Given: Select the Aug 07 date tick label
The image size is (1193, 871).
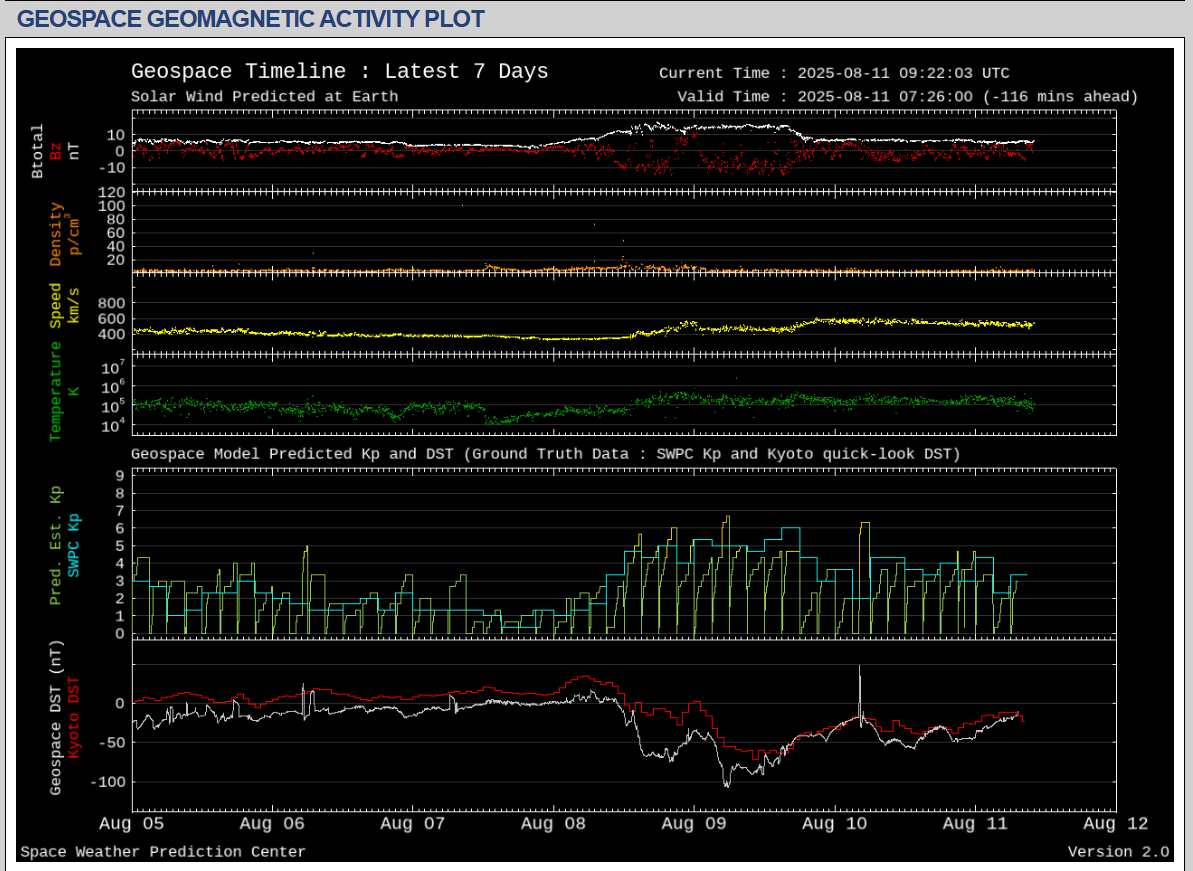Looking at the screenshot, I should (413, 824).
